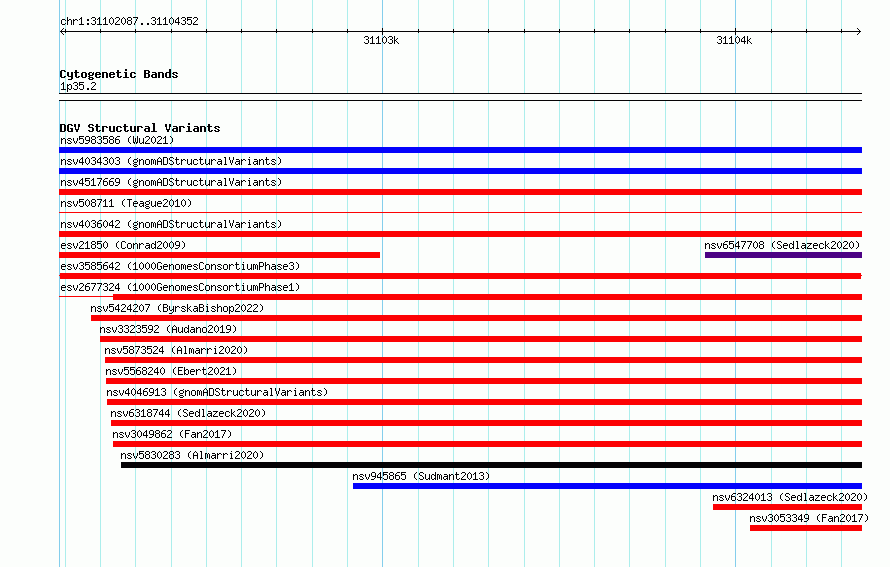
Task: Select nsv3049862 (Fan2017) label
Action: point(172,434)
